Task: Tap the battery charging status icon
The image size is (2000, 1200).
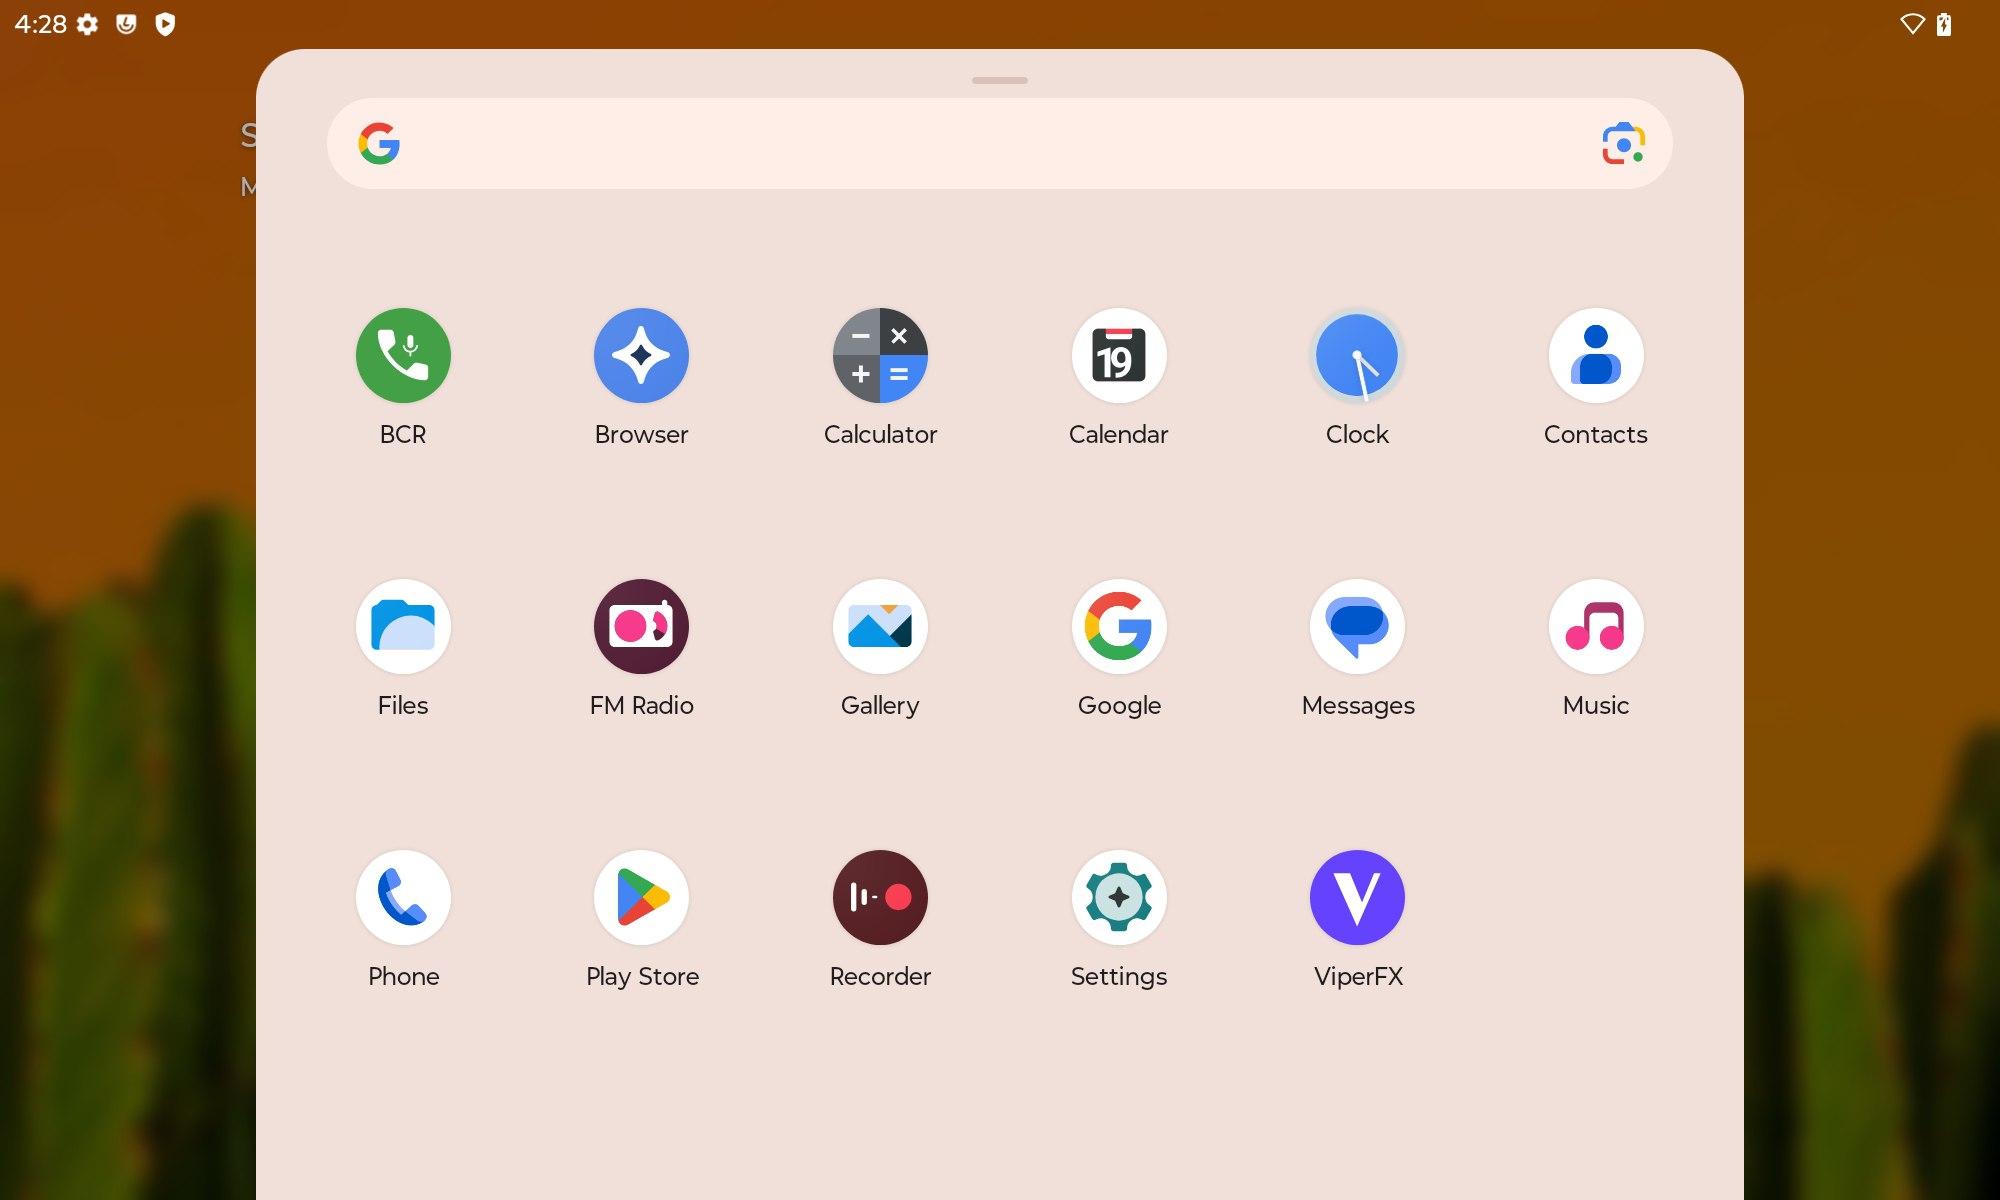Action: tap(1944, 24)
